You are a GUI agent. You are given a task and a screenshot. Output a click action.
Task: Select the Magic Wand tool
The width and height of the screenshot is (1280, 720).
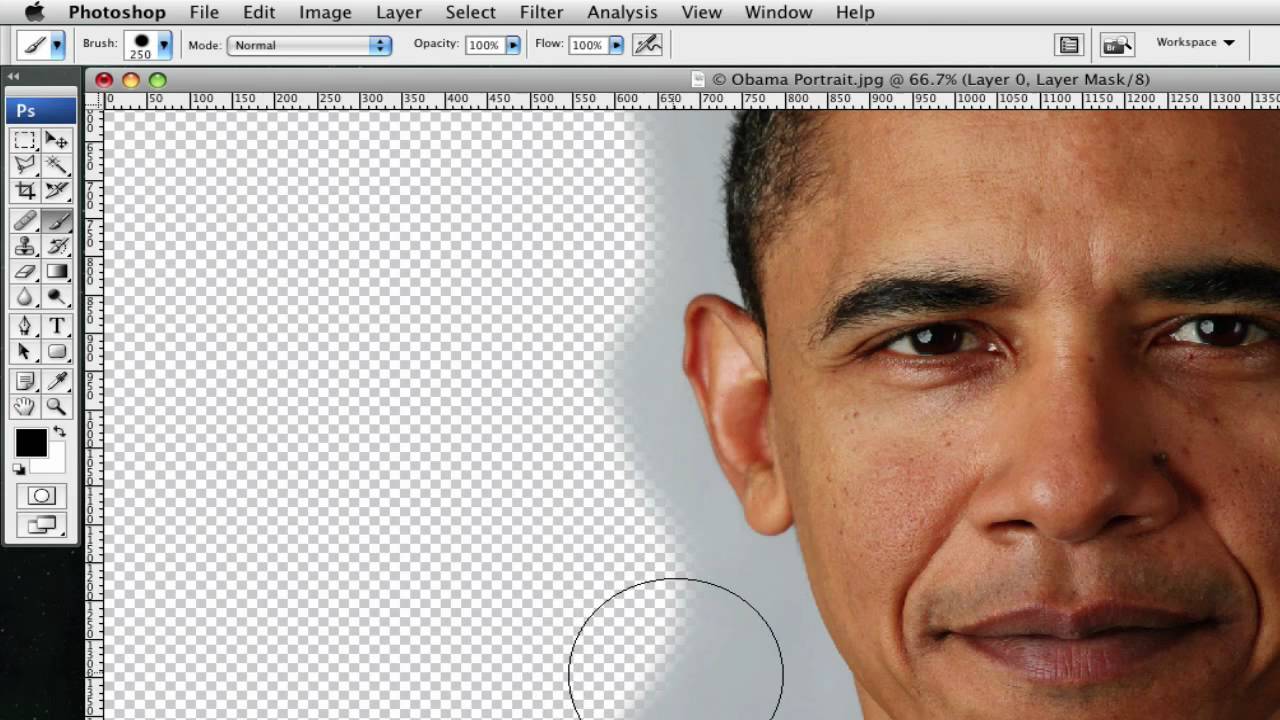[x=57, y=166]
